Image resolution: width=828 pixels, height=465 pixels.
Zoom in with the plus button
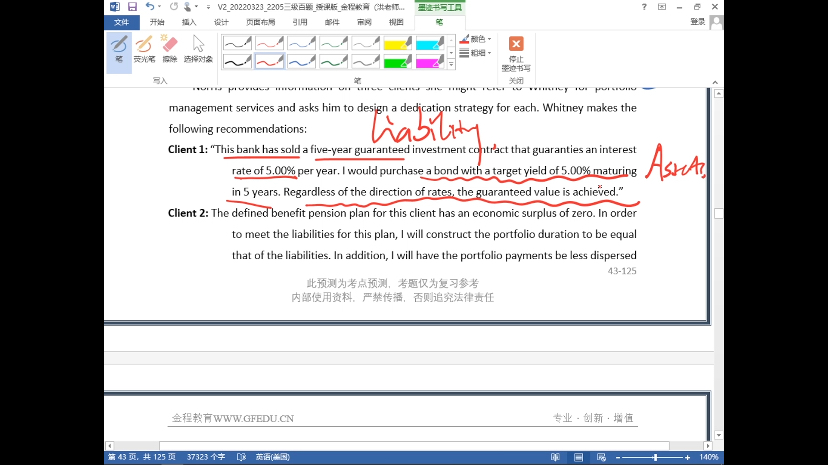[687, 458]
